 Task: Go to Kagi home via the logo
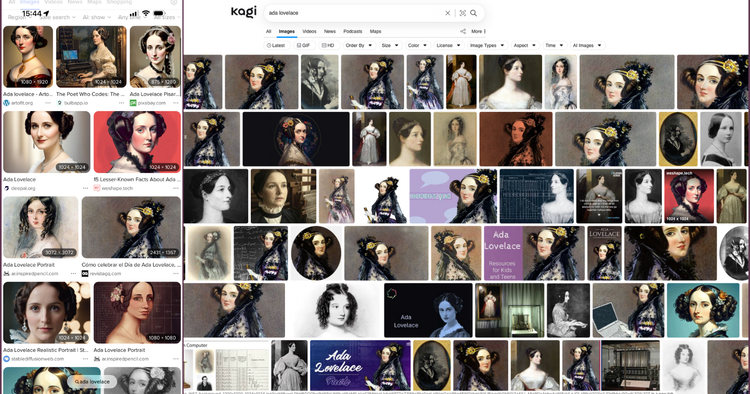pyautogui.click(x=243, y=11)
